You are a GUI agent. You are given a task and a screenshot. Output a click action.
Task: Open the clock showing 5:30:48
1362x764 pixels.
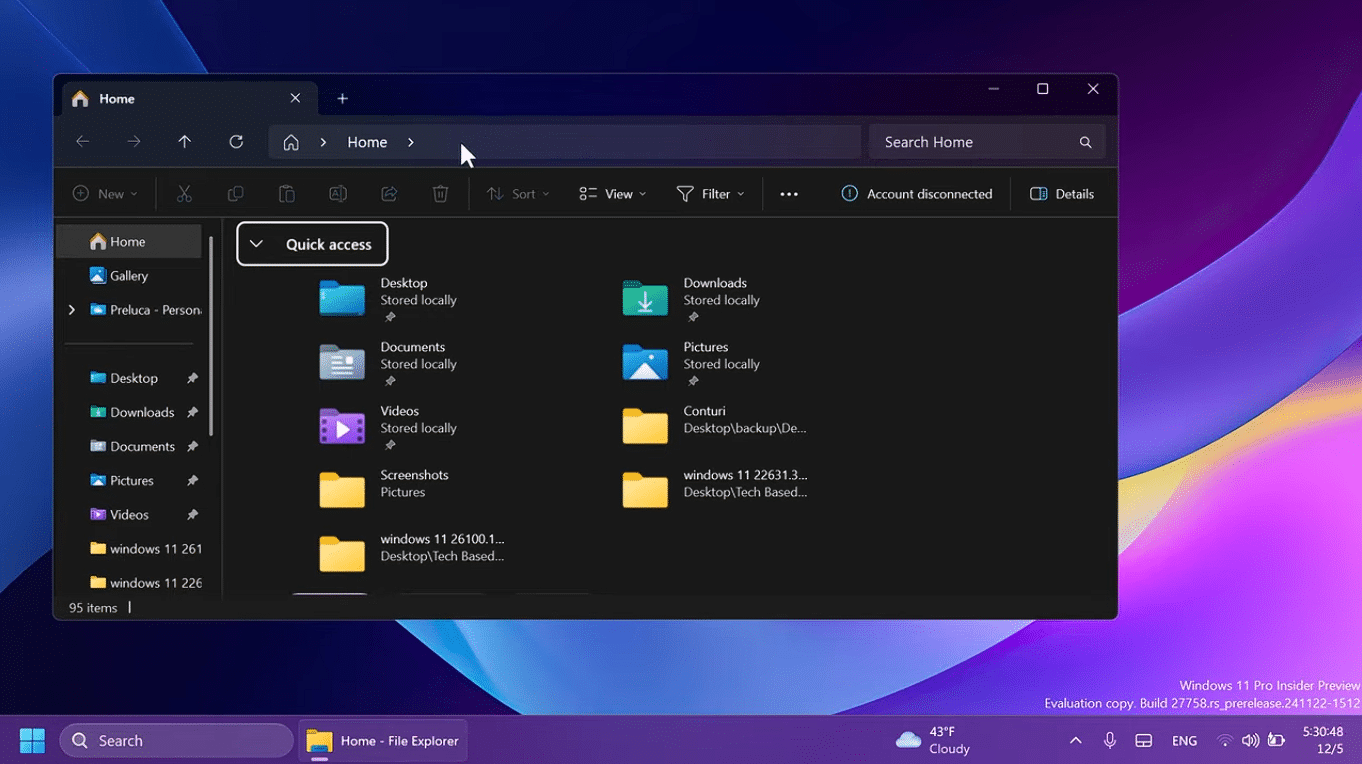1322,741
